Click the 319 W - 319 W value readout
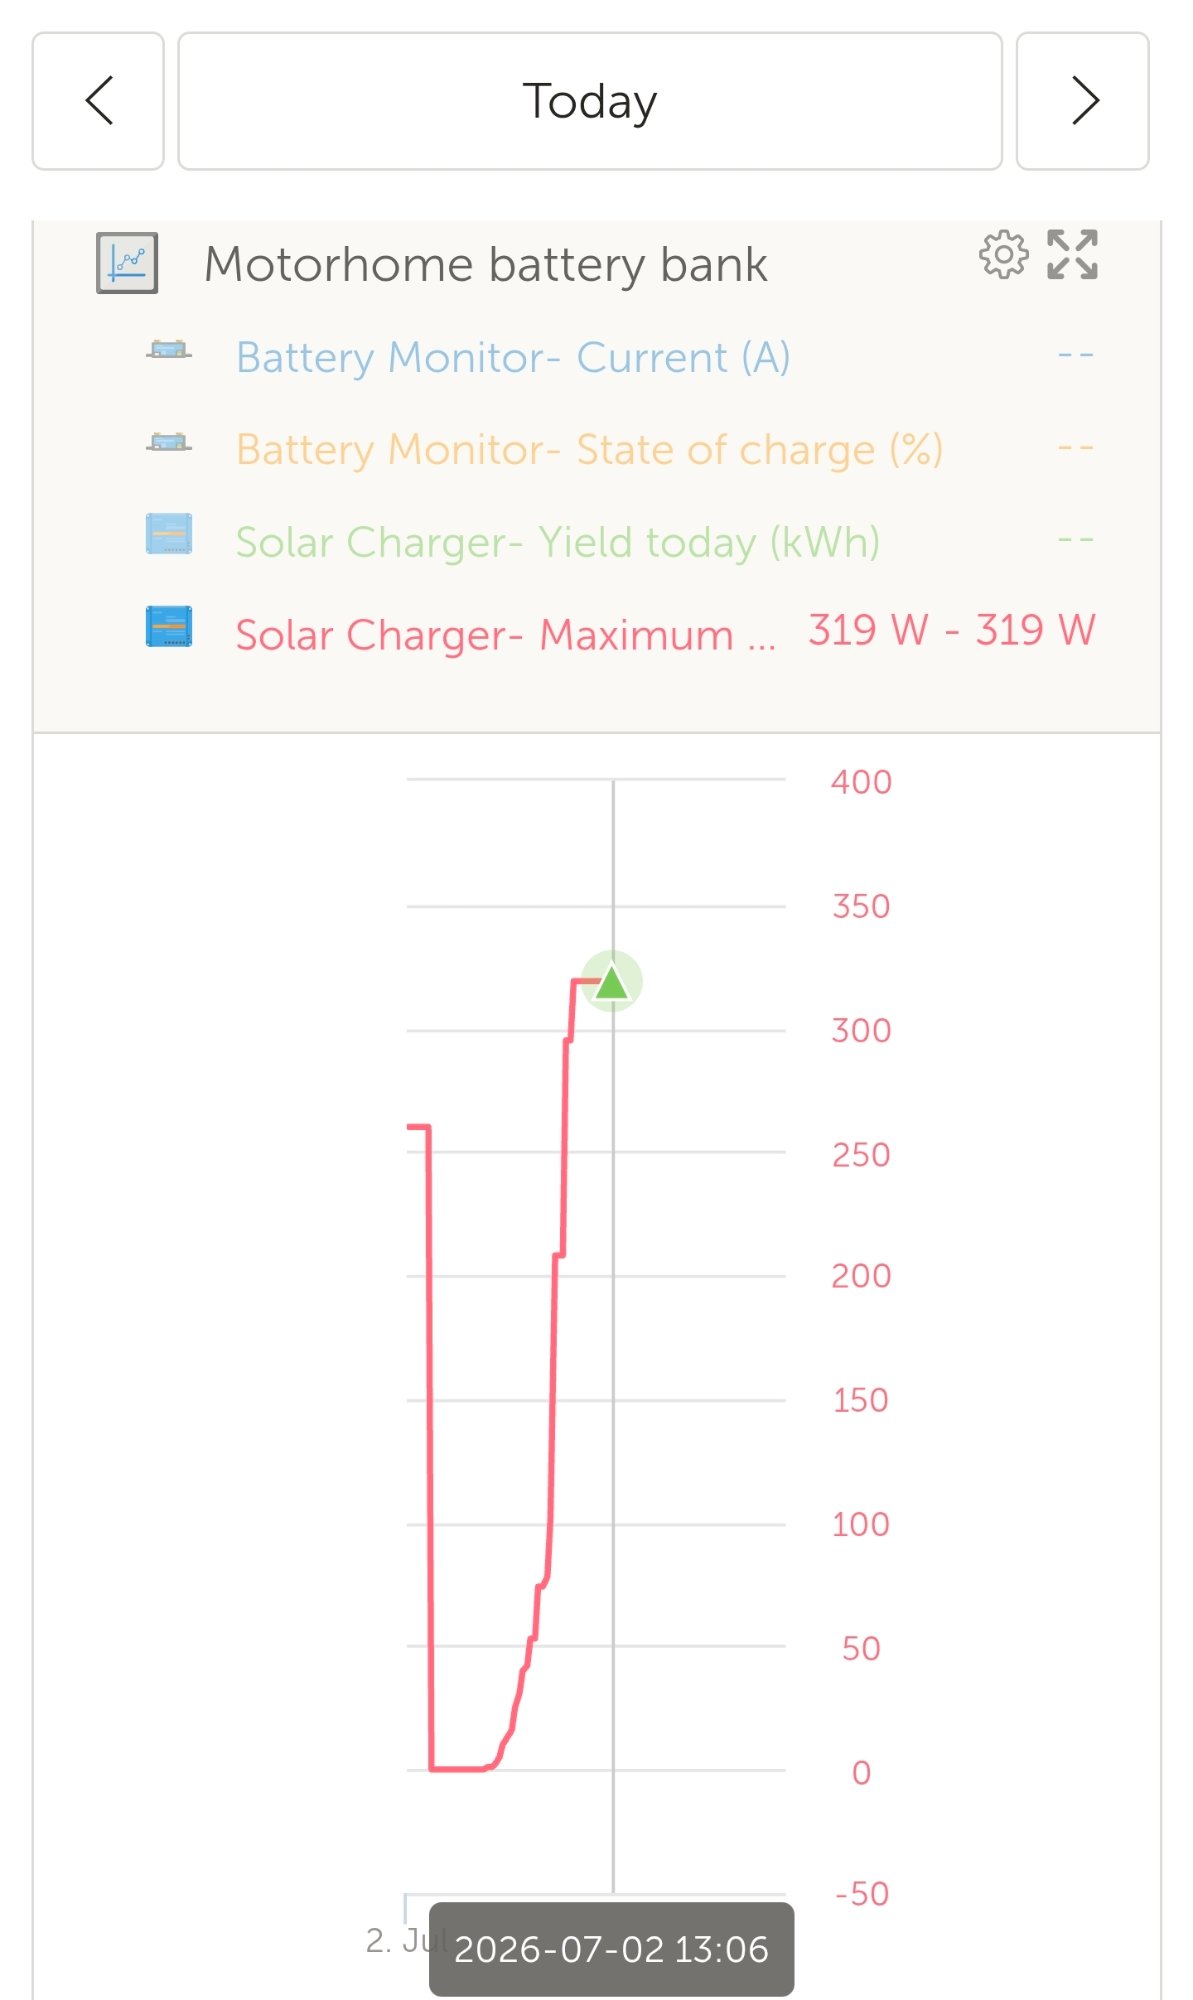This screenshot has width=1193, height=2000. pyautogui.click(x=952, y=630)
